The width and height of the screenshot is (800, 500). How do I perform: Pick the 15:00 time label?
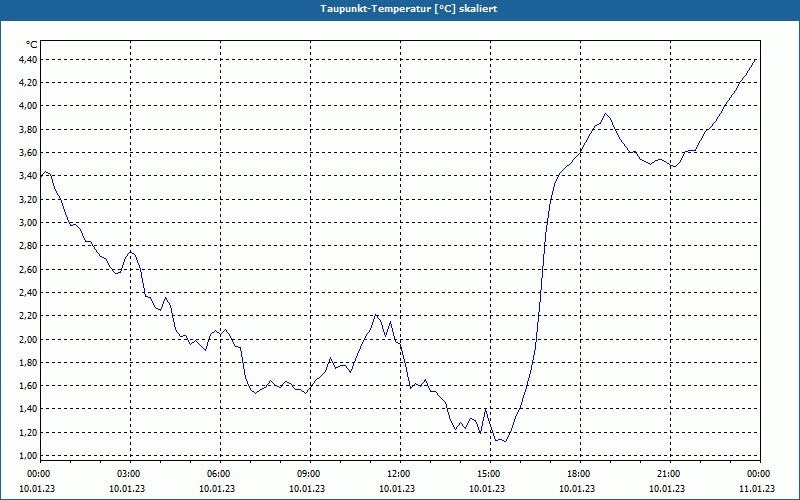point(491,474)
